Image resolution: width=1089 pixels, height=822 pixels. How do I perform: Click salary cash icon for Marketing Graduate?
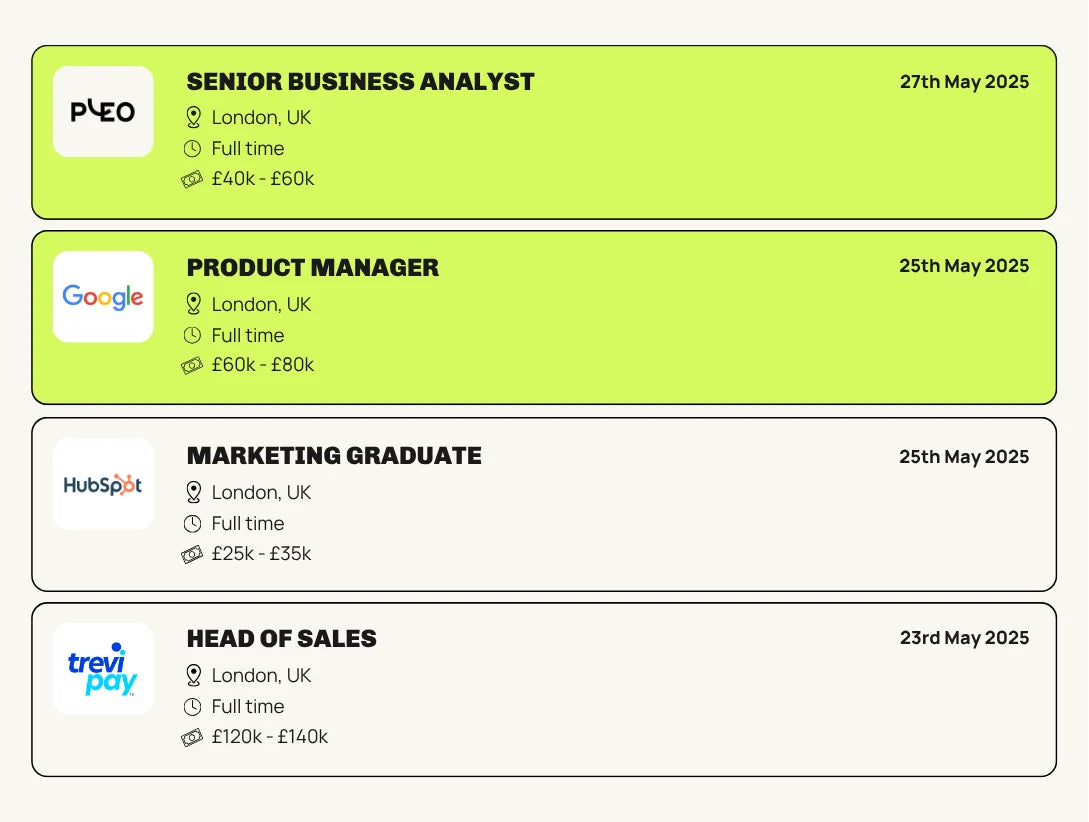pyautogui.click(x=192, y=554)
